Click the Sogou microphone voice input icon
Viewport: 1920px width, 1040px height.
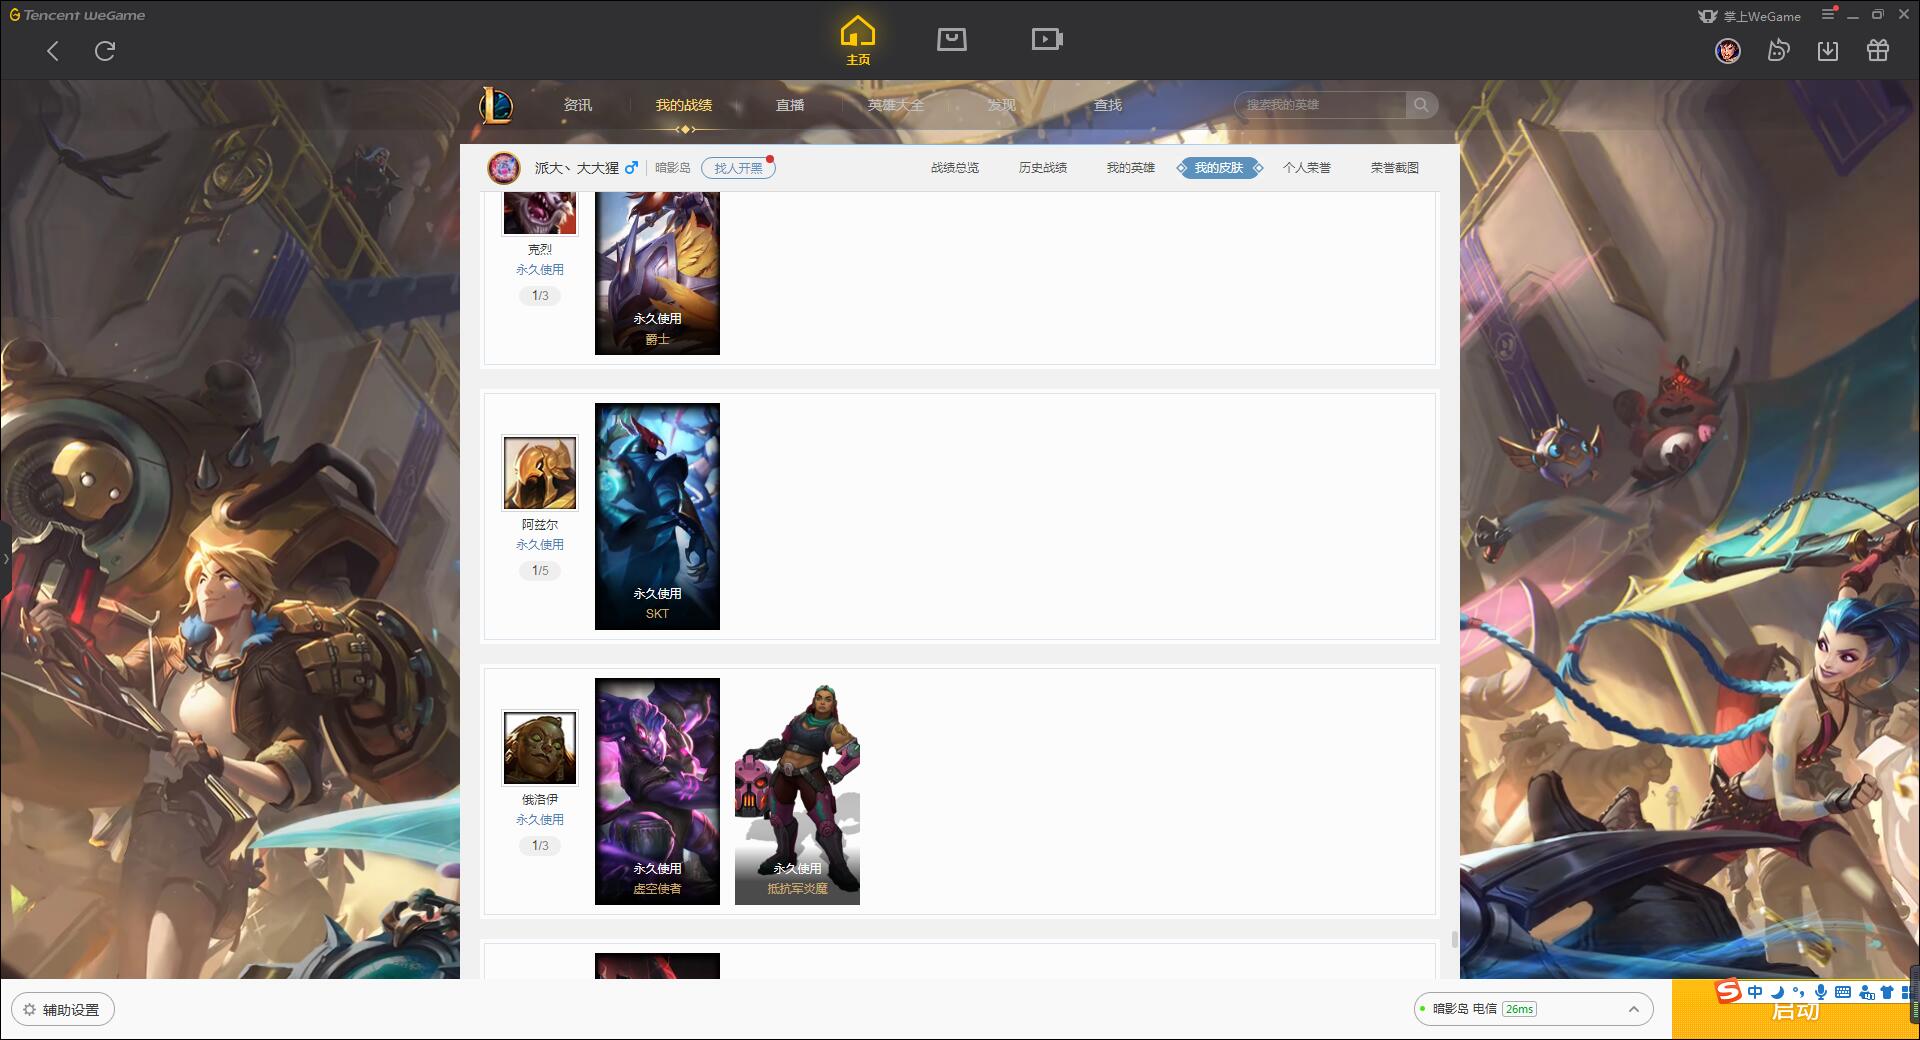[1821, 992]
